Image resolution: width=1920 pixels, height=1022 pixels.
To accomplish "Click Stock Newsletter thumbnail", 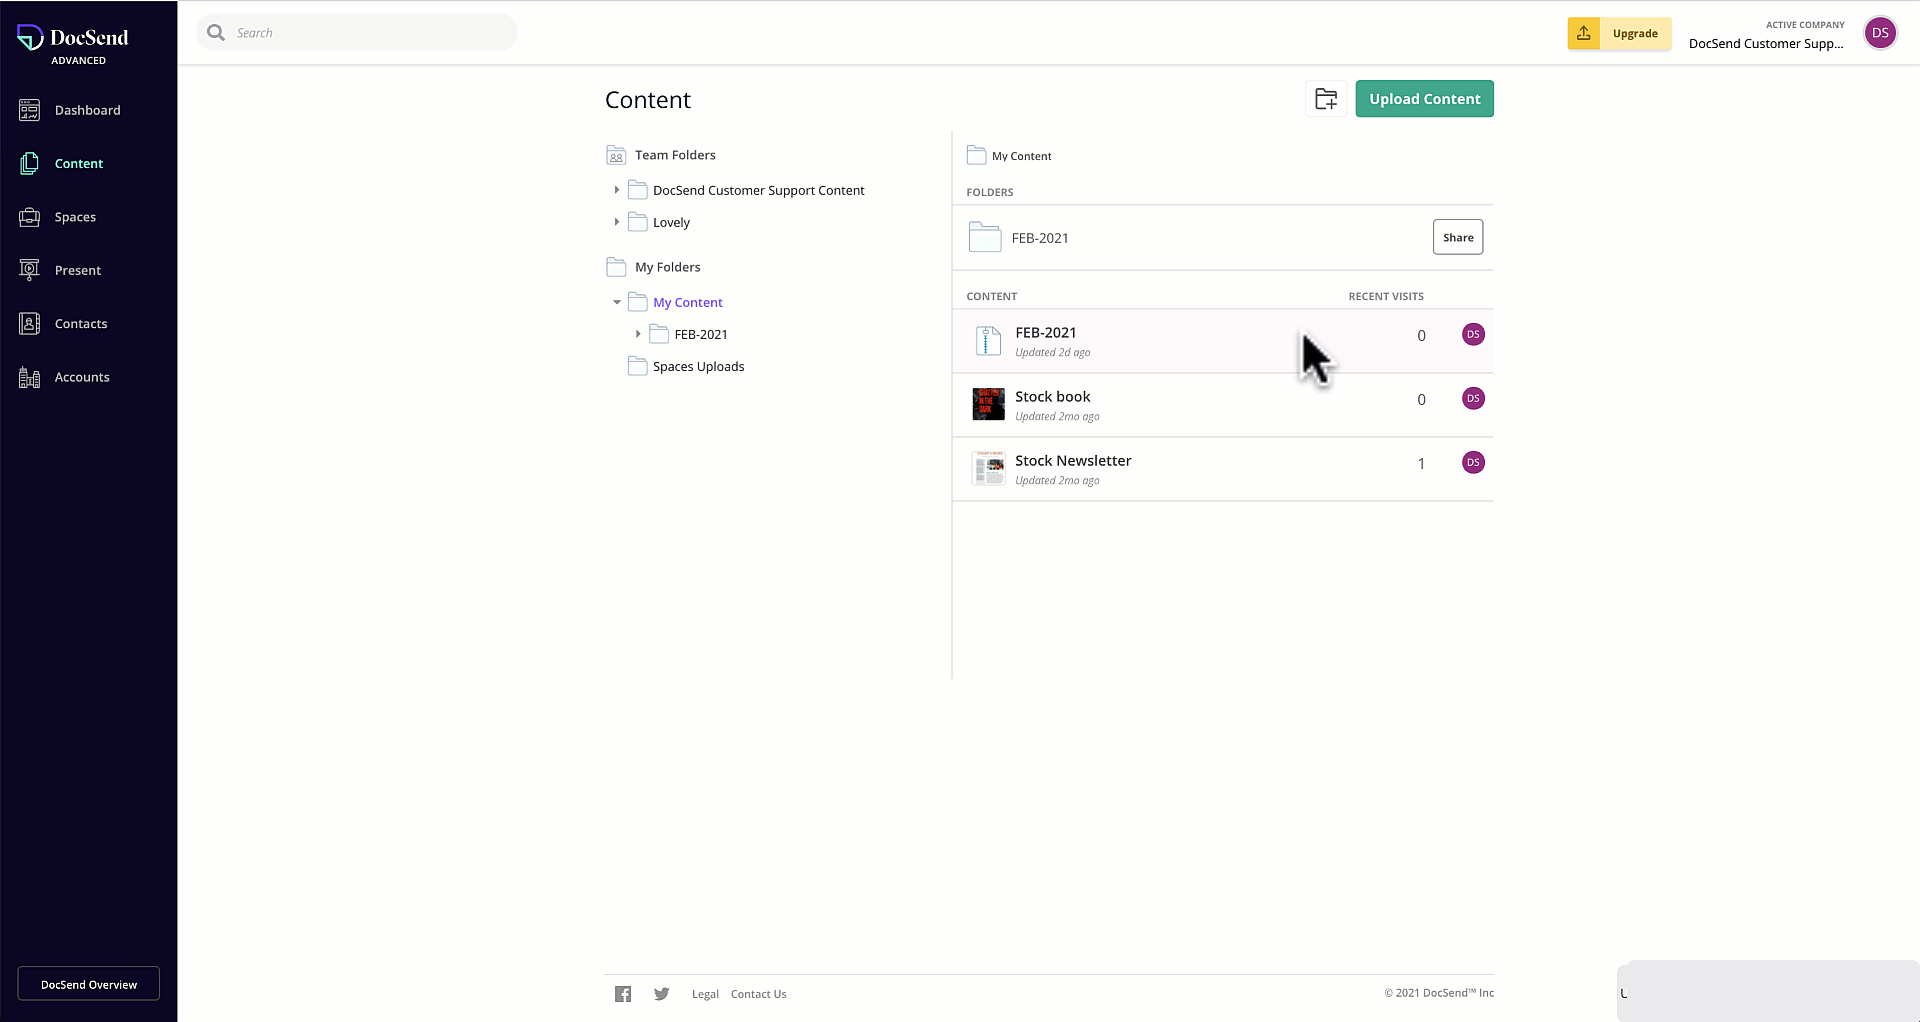I will pyautogui.click(x=988, y=468).
